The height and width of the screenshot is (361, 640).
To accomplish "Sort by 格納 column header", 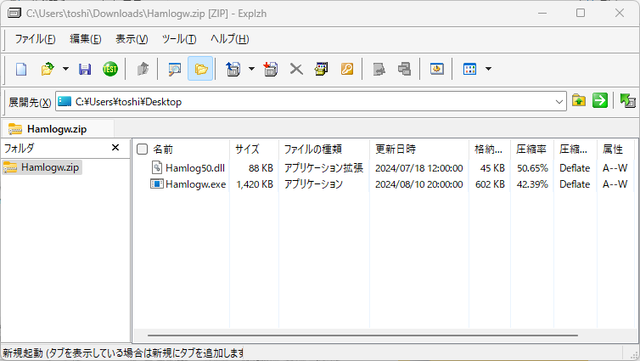I will tap(489, 149).
